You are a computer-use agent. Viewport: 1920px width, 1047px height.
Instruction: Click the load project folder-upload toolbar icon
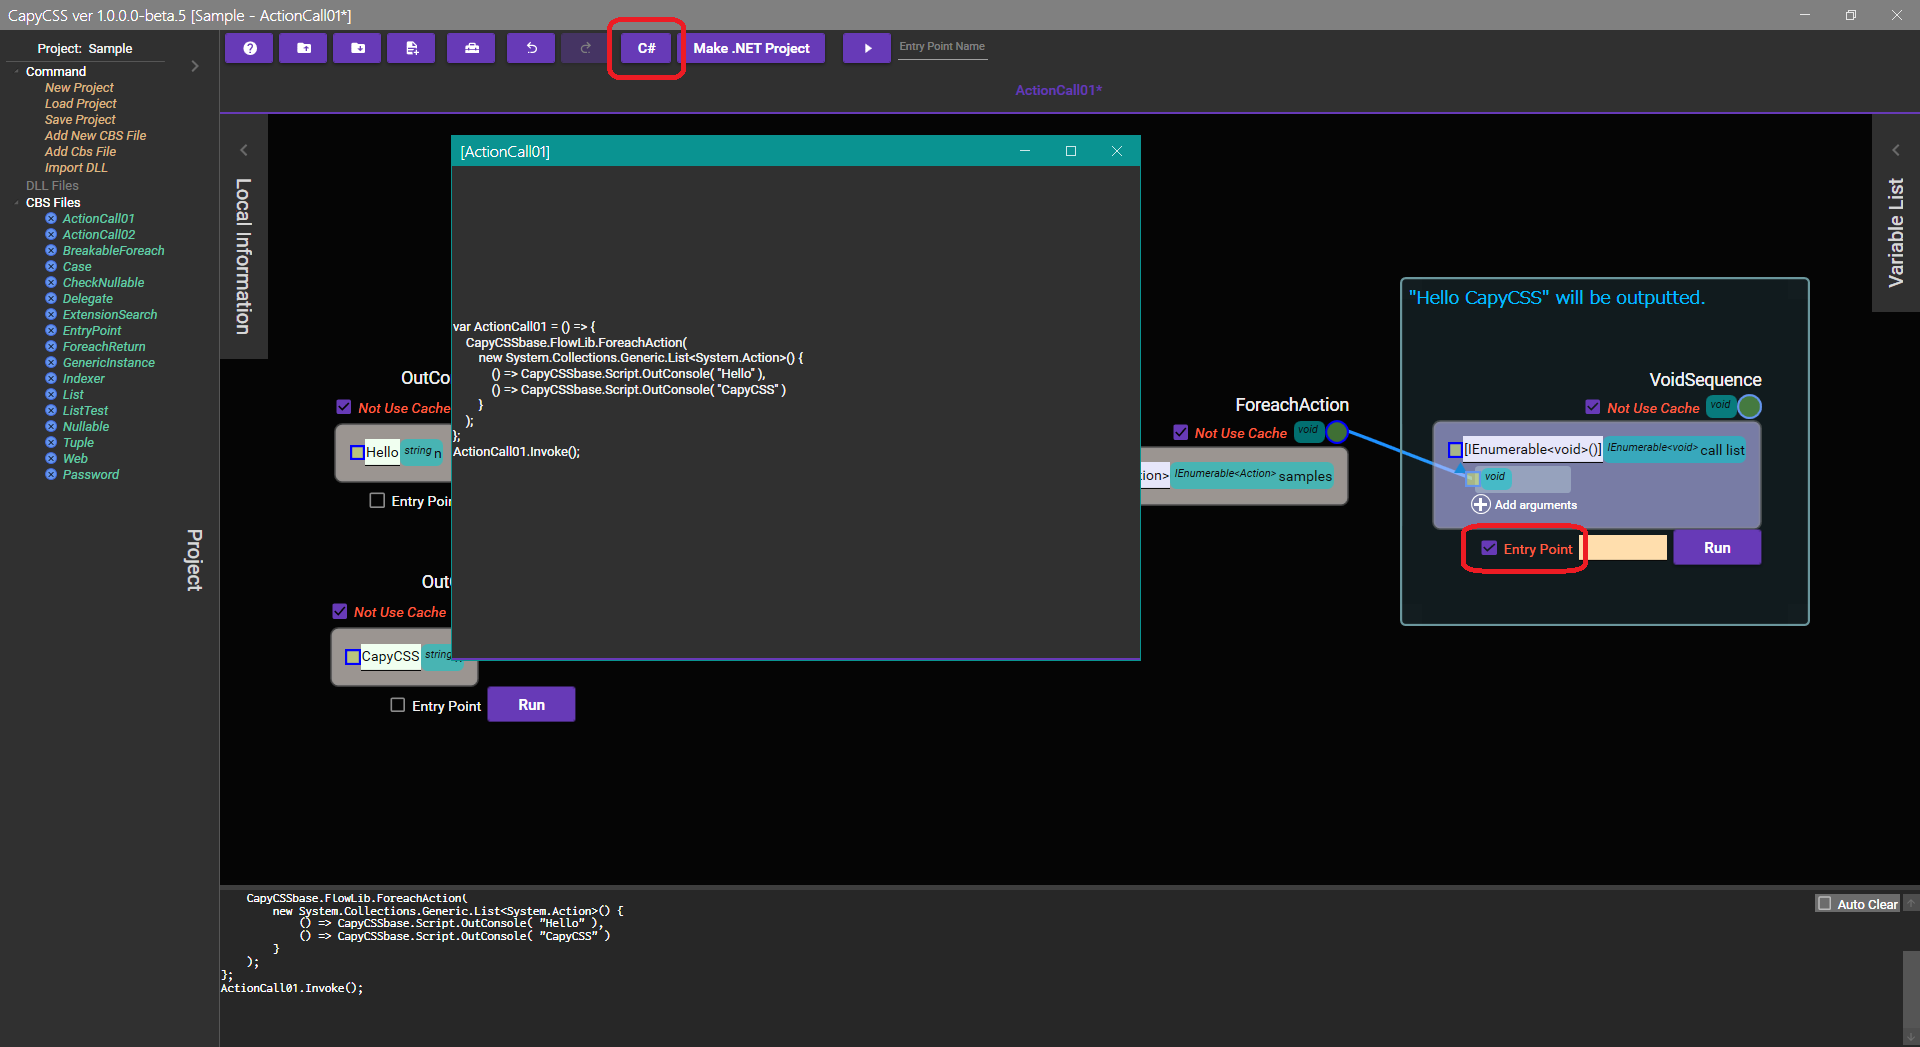(x=303, y=48)
